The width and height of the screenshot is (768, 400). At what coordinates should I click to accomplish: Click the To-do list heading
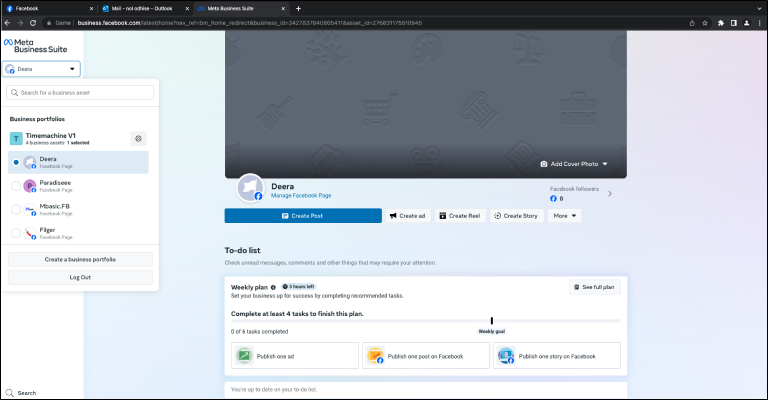tap(242, 250)
